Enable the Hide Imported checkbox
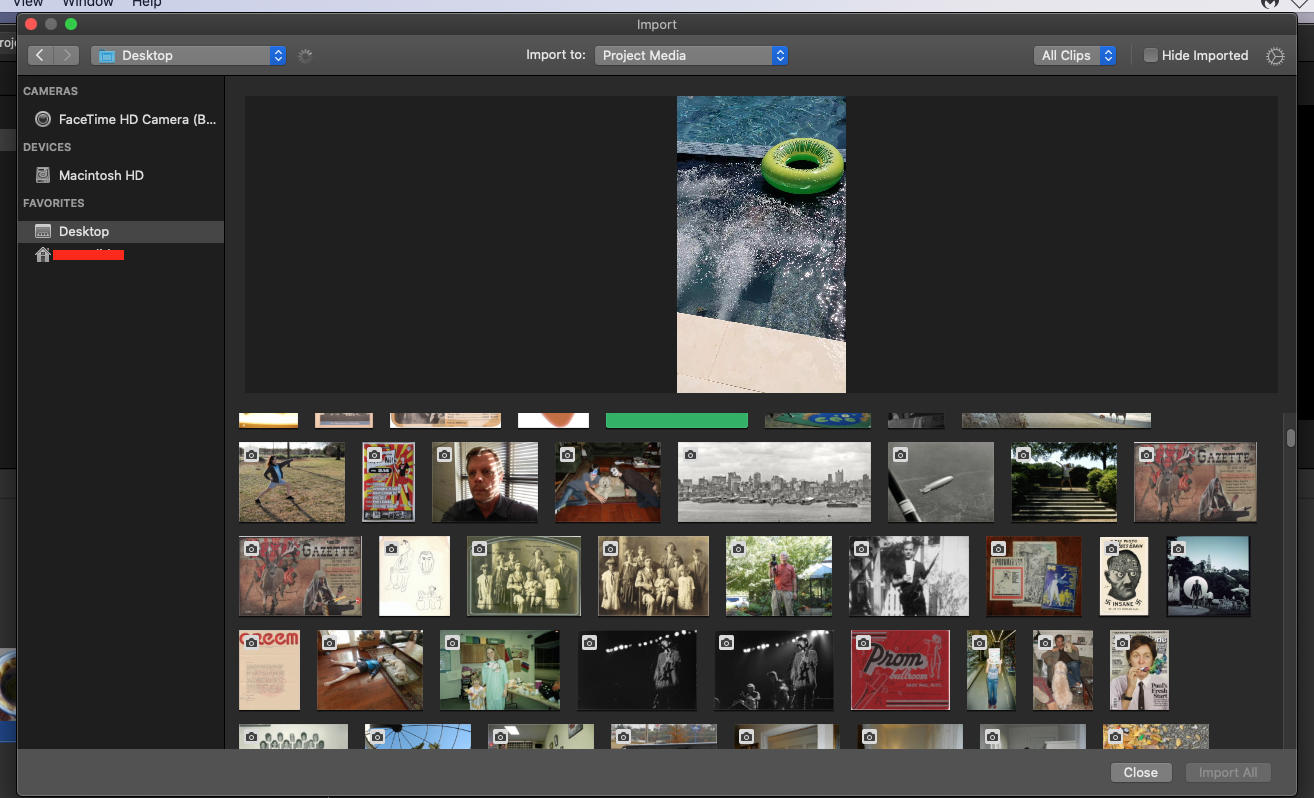Image resolution: width=1314 pixels, height=798 pixels. 1151,56
